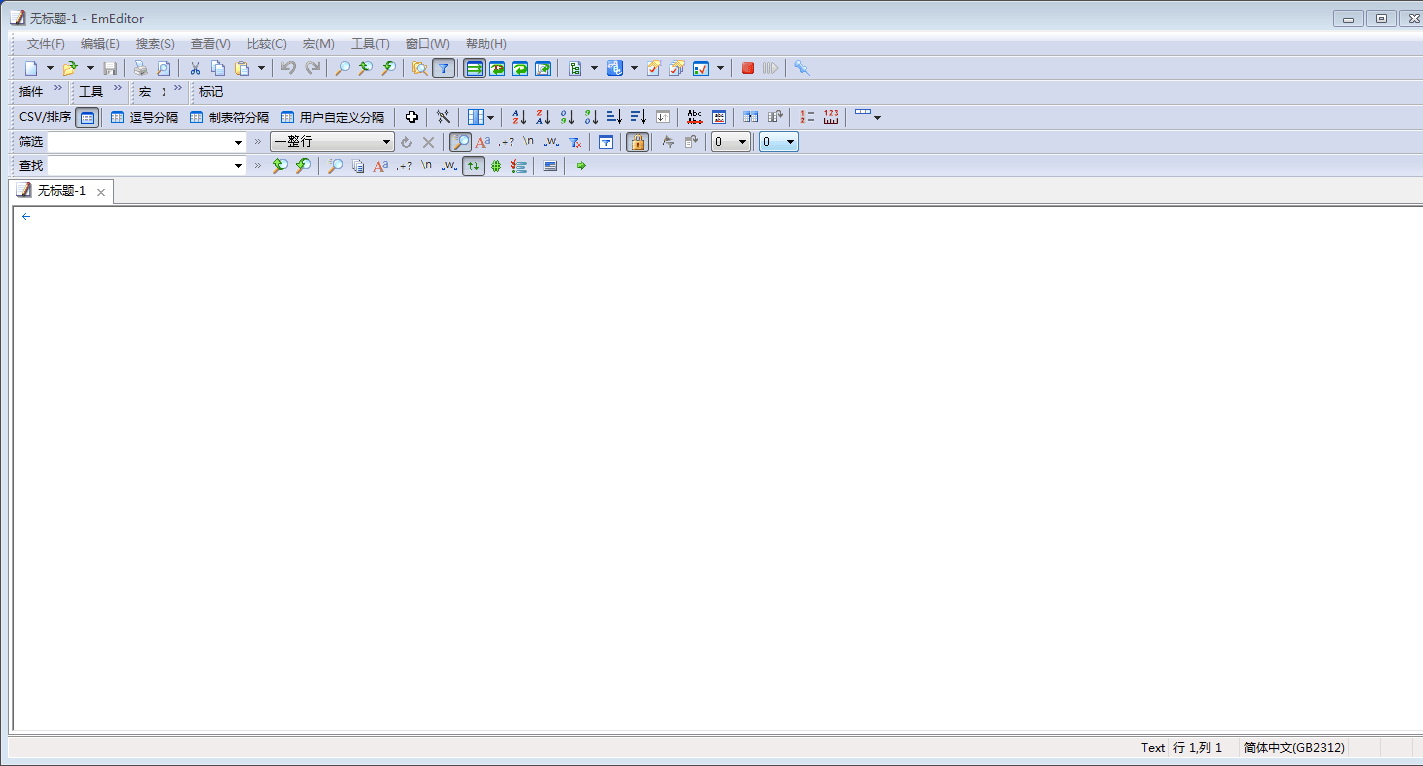Image resolution: width=1423 pixels, height=766 pixels.
Task: Click the Cut icon in the toolbar
Action: point(196,68)
